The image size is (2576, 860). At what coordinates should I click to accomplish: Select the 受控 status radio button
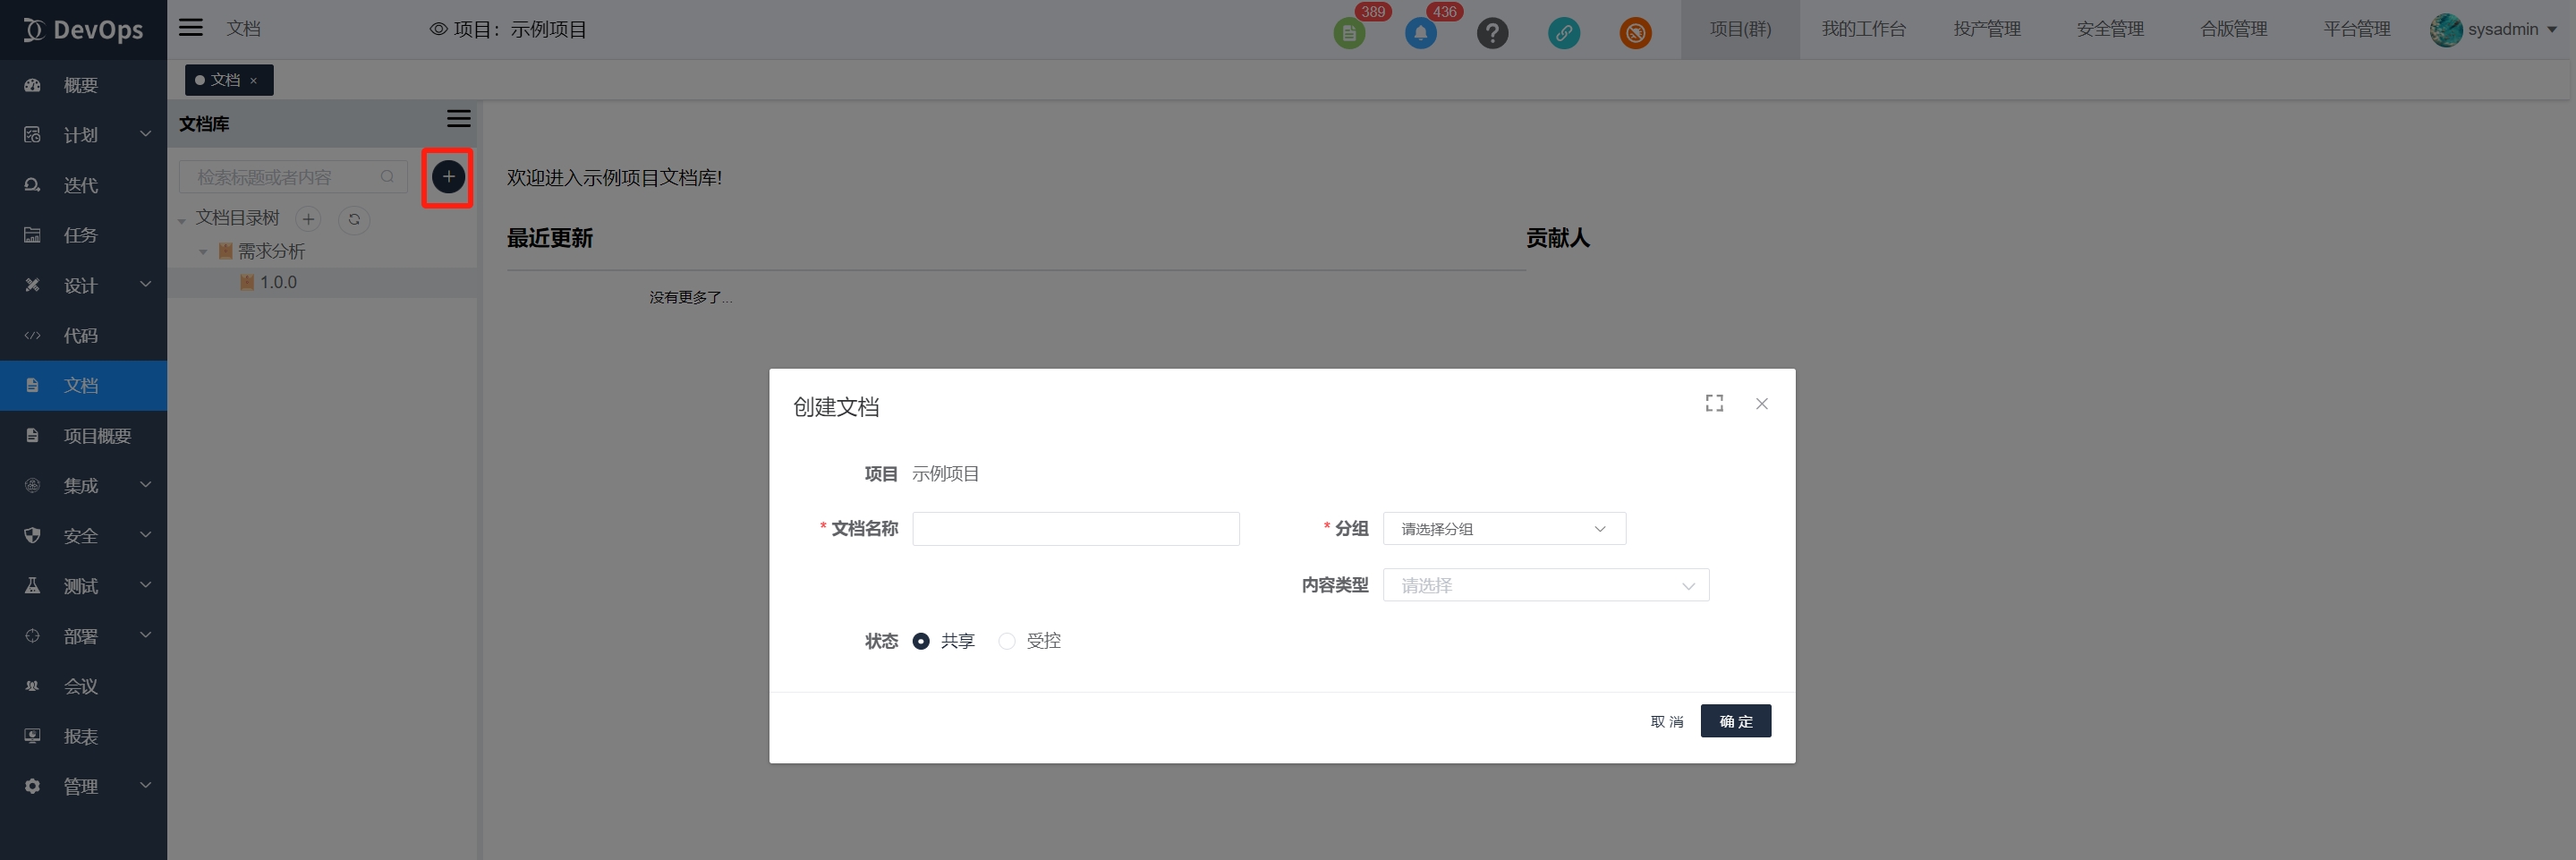(1007, 641)
